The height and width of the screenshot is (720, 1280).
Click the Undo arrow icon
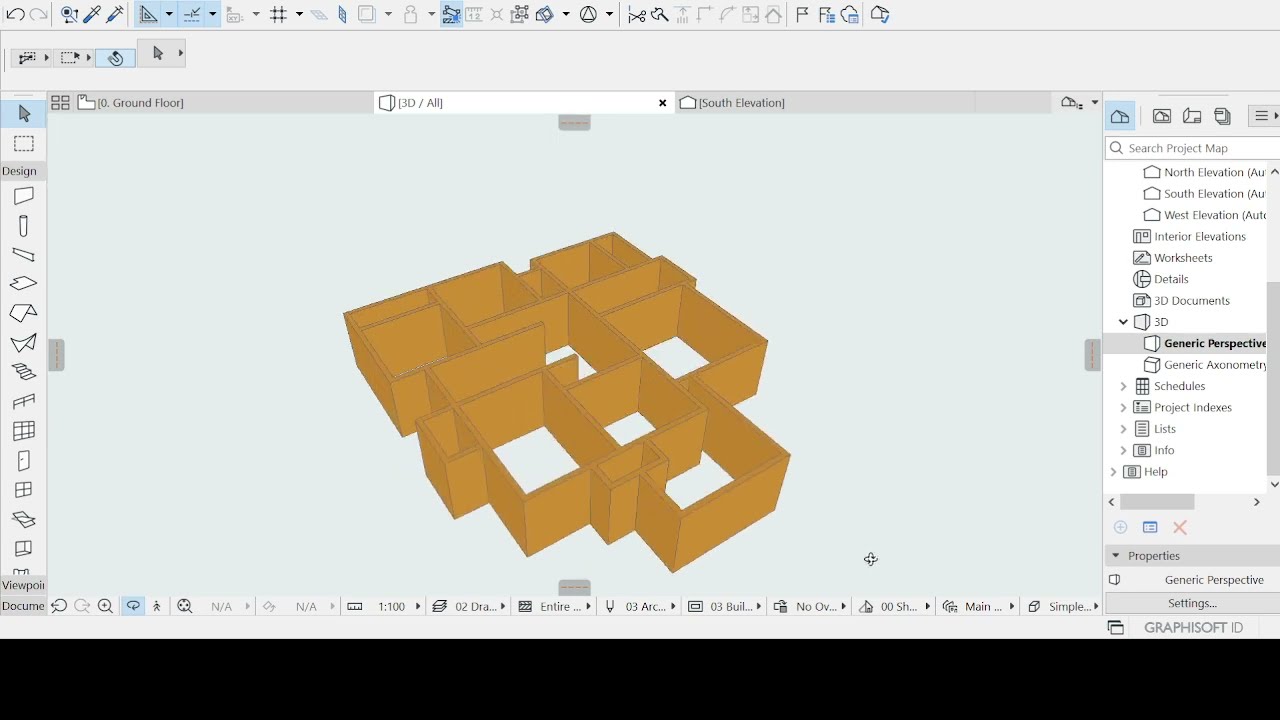pos(15,15)
